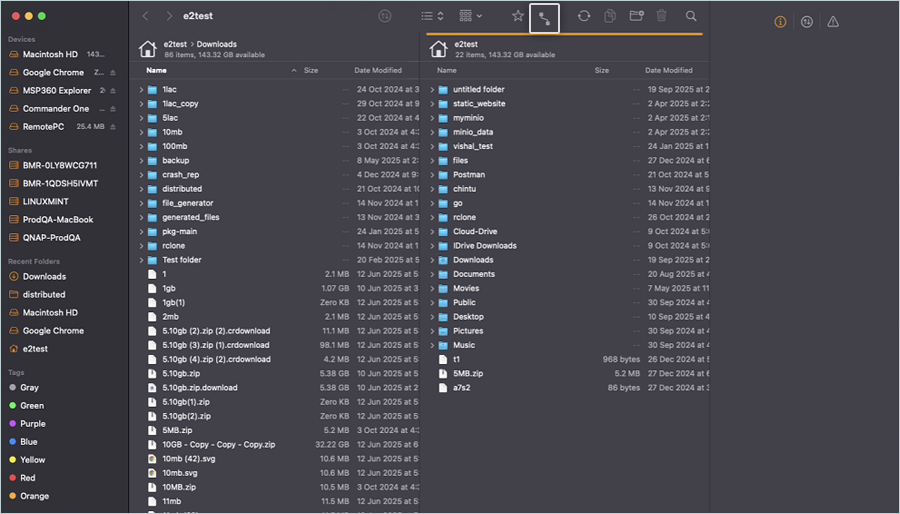Click the warning triangle icon
Viewport: 900px width, 514px height.
833,22
